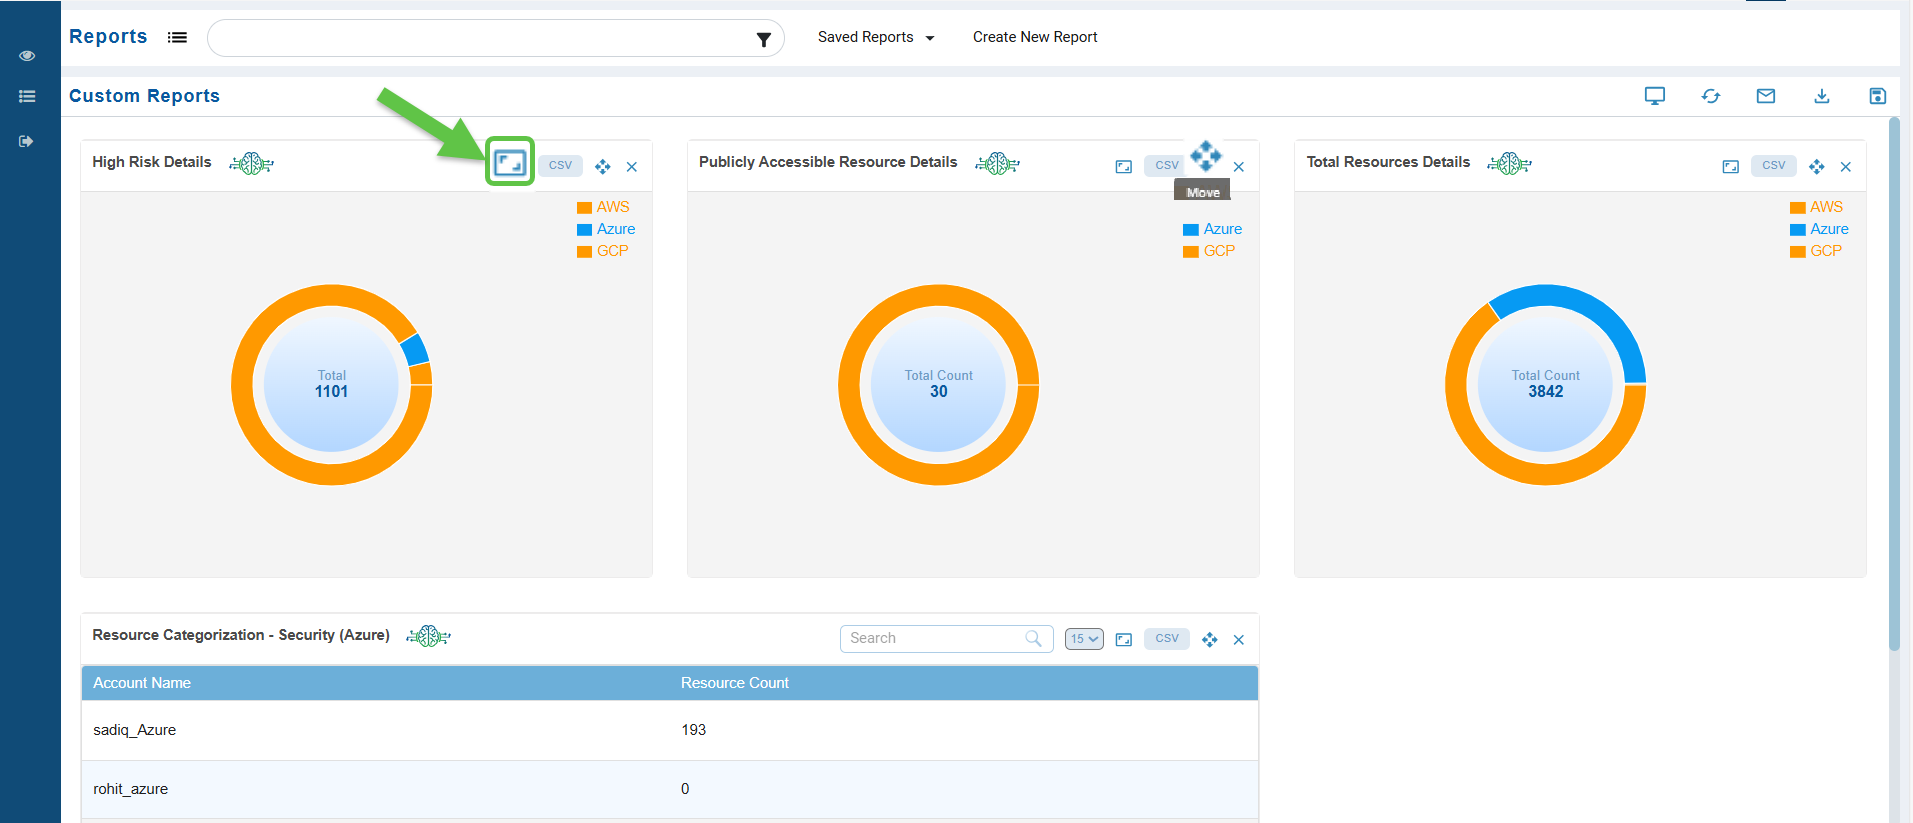Refresh the Custom Reports dashboard
This screenshot has height=823, width=1913.
click(x=1711, y=96)
